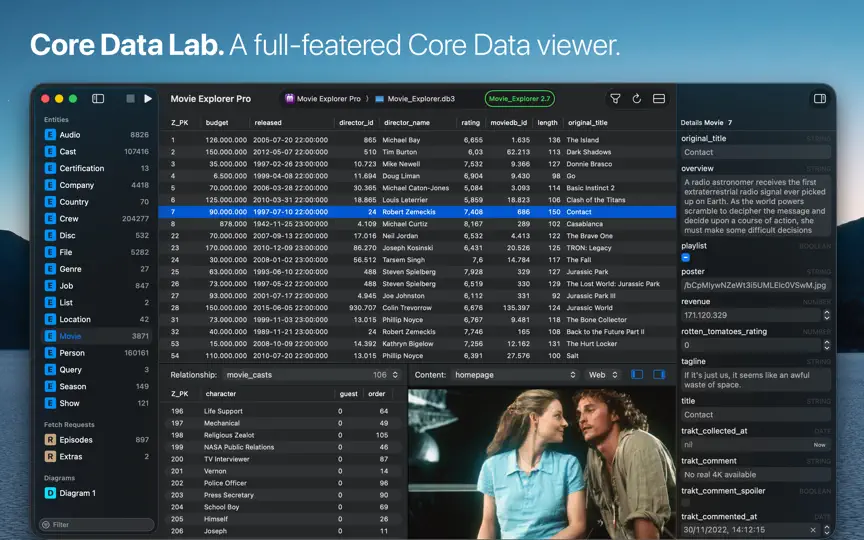
Task: Open the Extras fetch request
Action: click(x=96, y=456)
